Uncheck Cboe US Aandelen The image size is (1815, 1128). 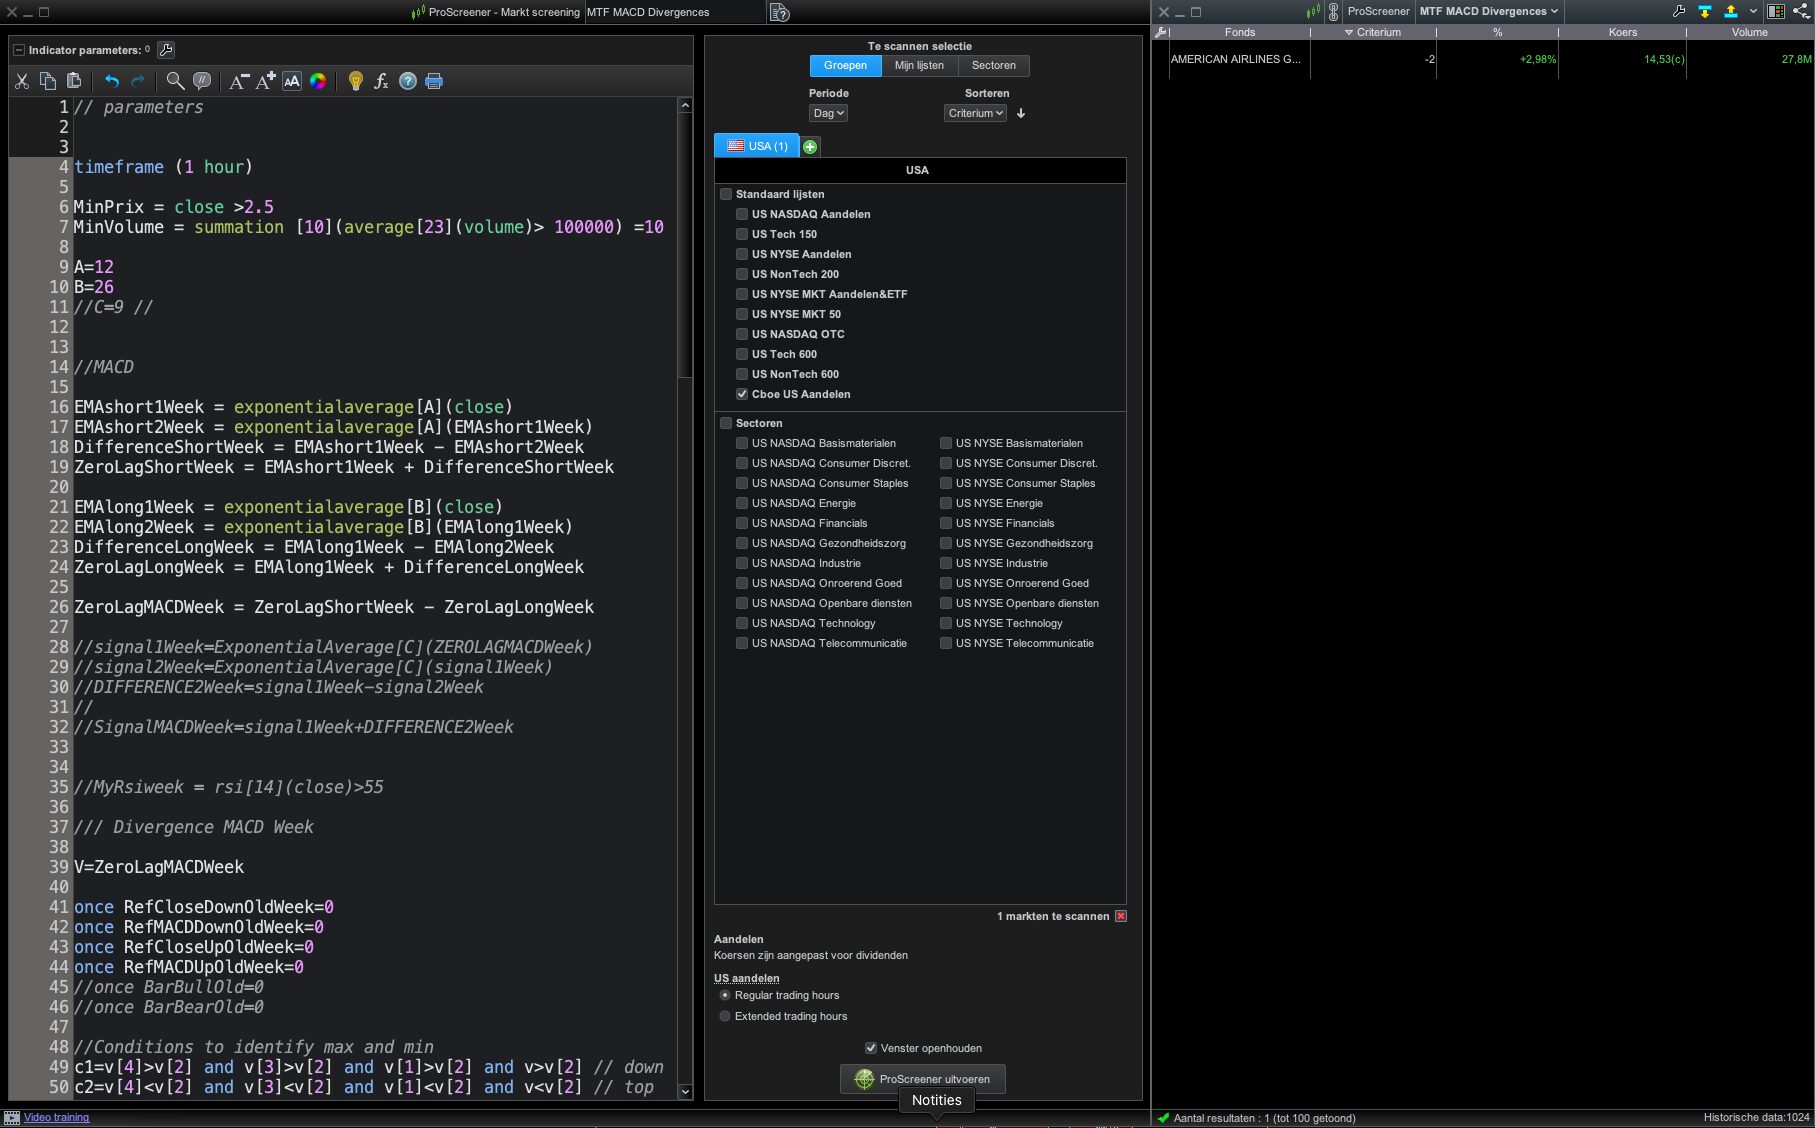(x=742, y=394)
